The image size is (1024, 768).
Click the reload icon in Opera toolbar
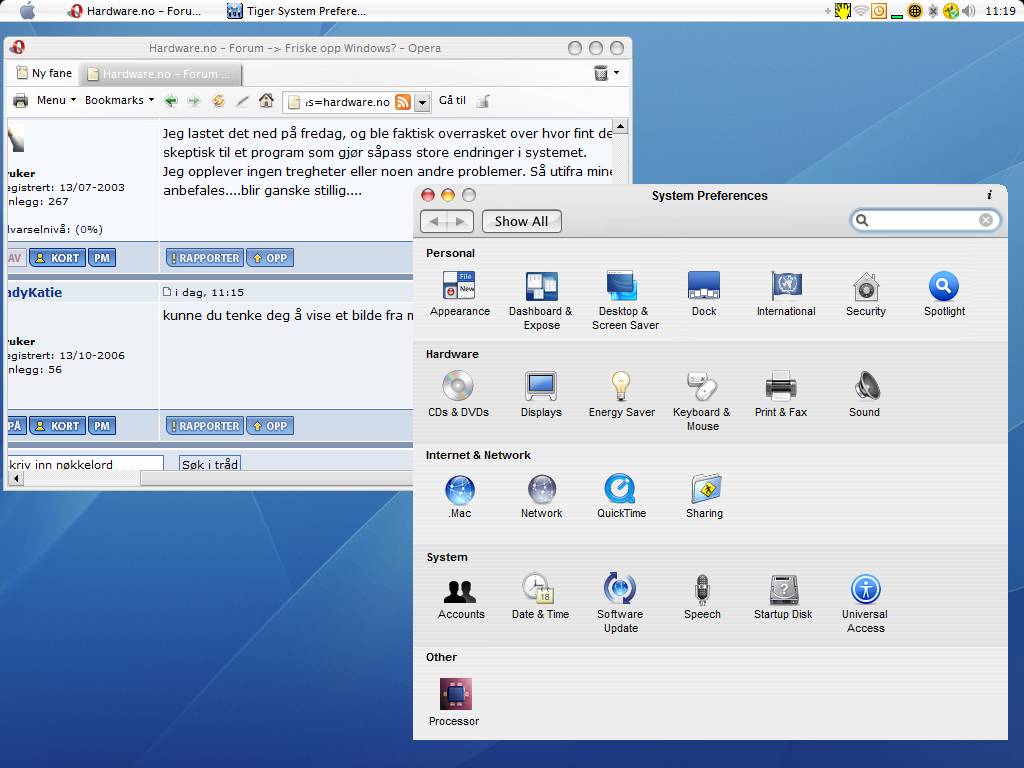click(x=218, y=101)
